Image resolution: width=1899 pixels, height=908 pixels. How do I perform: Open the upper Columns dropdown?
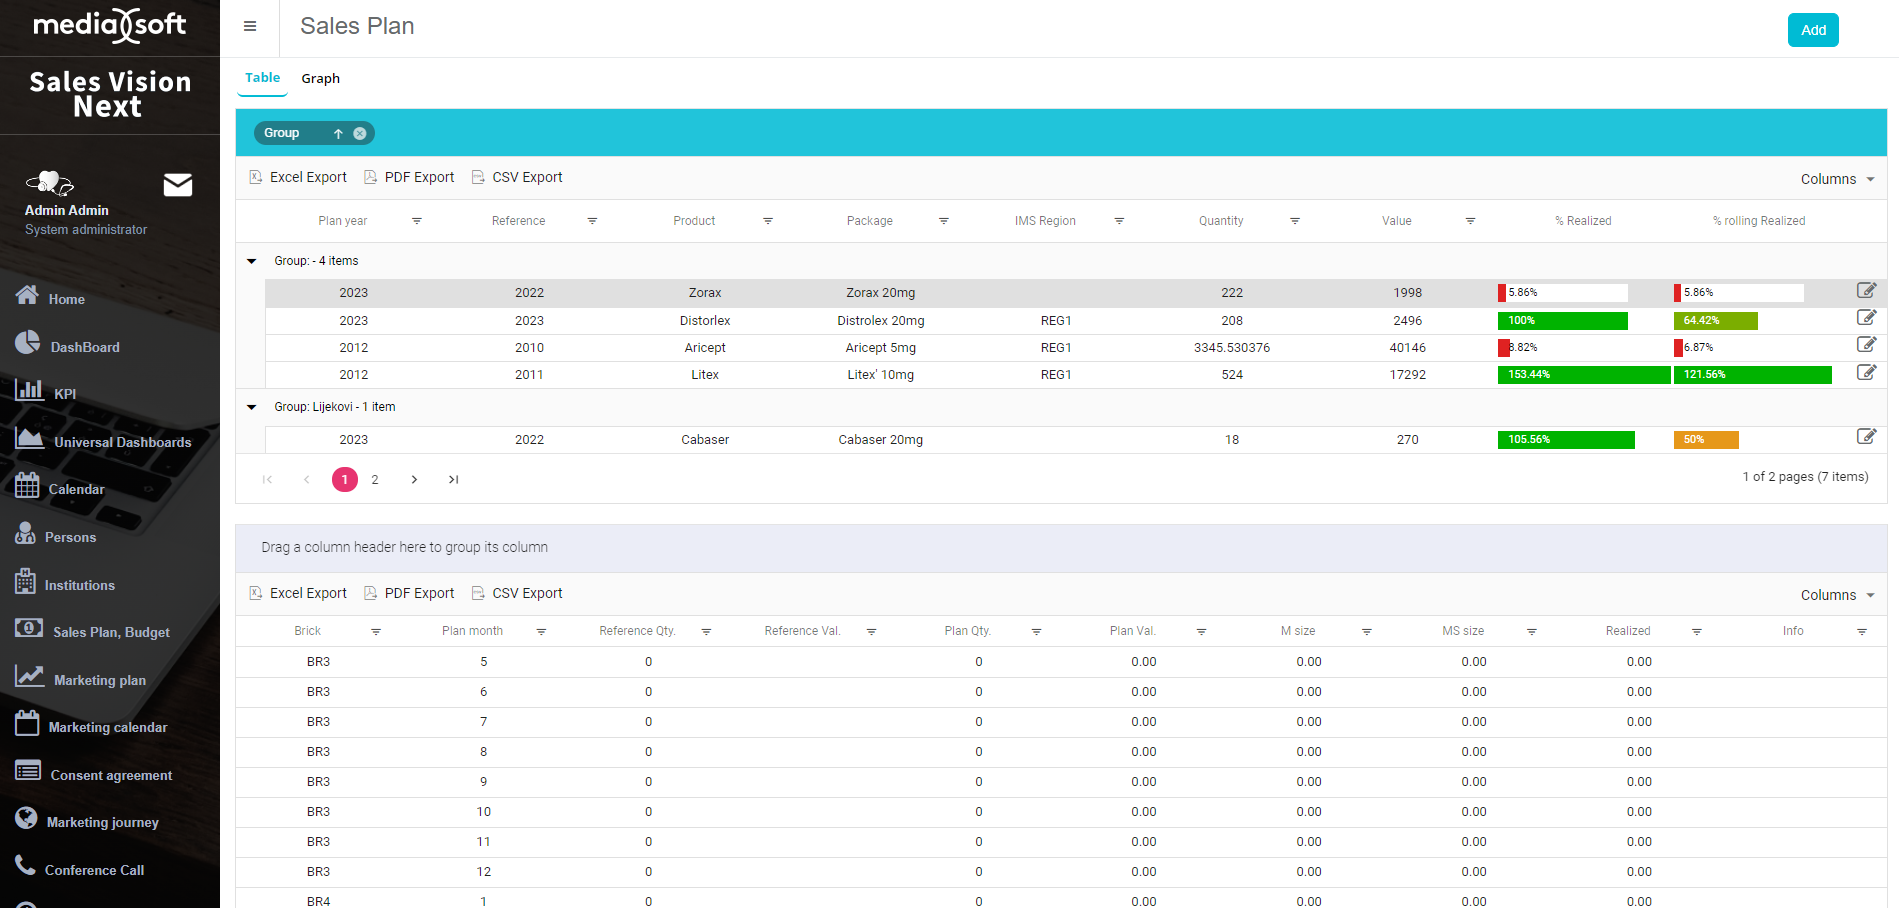1837,179
